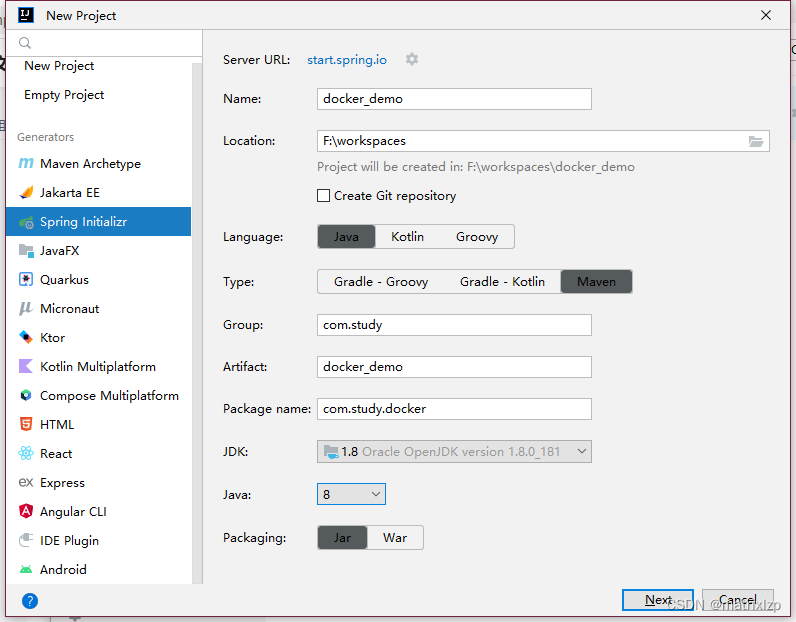
Task: Select Kotlin as the language
Action: pos(407,237)
